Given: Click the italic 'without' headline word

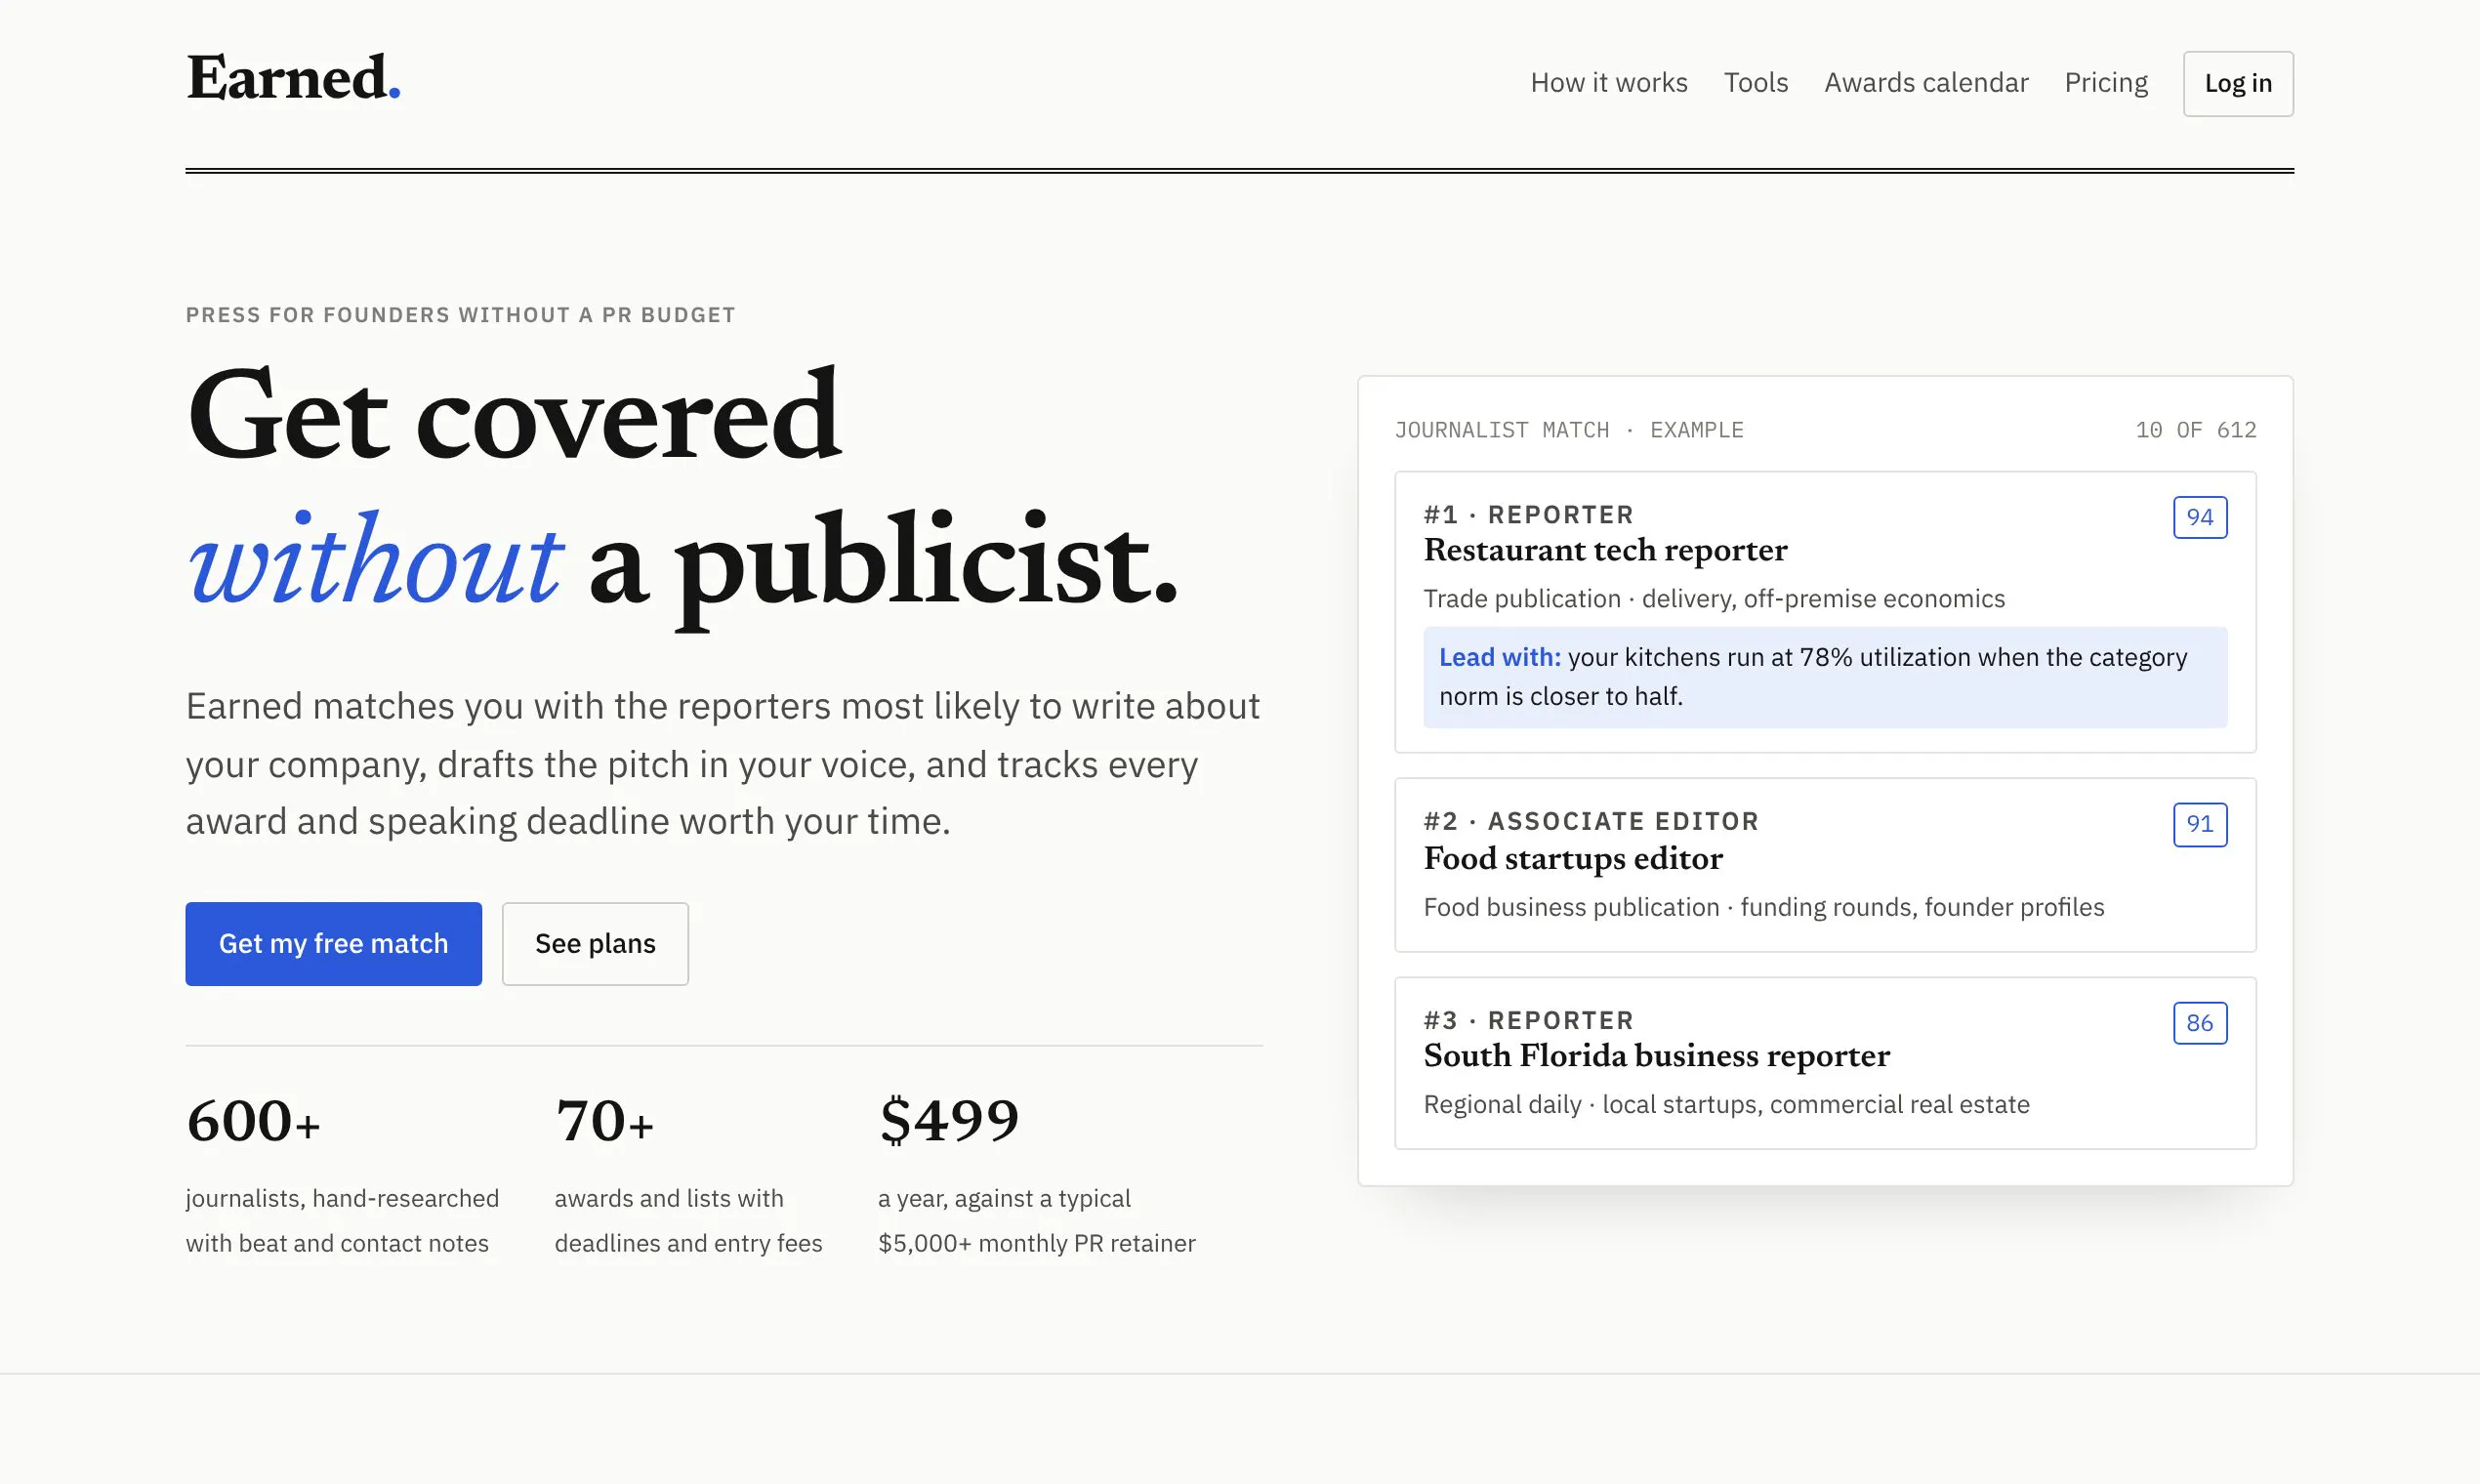Looking at the screenshot, I should point(375,560).
